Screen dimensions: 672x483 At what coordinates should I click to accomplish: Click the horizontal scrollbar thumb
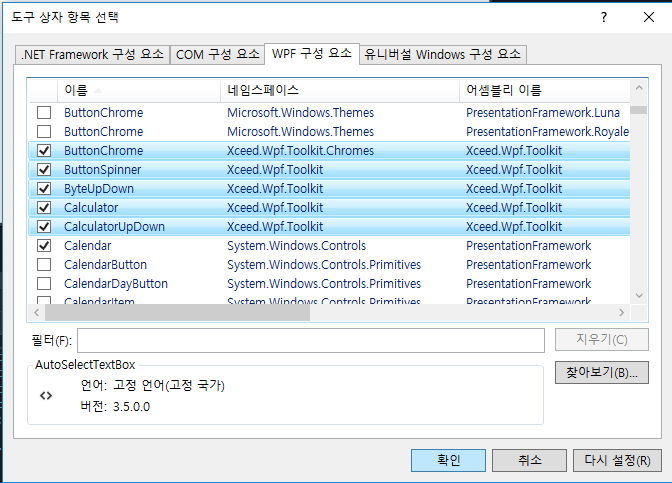[x=177, y=312]
